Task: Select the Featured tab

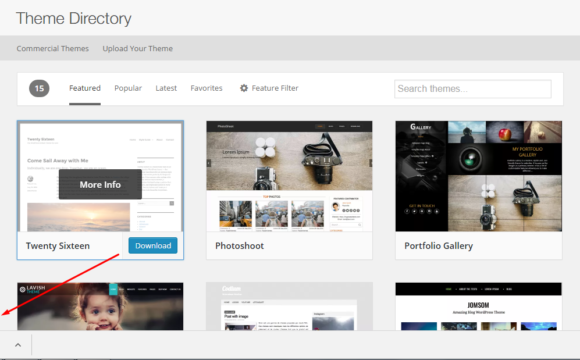Action: [85, 88]
